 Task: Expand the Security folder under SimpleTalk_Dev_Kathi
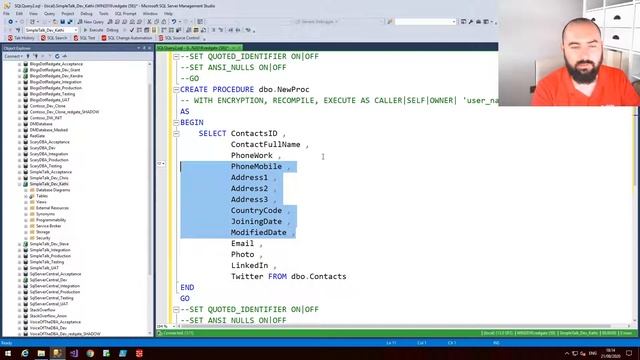coord(26,238)
